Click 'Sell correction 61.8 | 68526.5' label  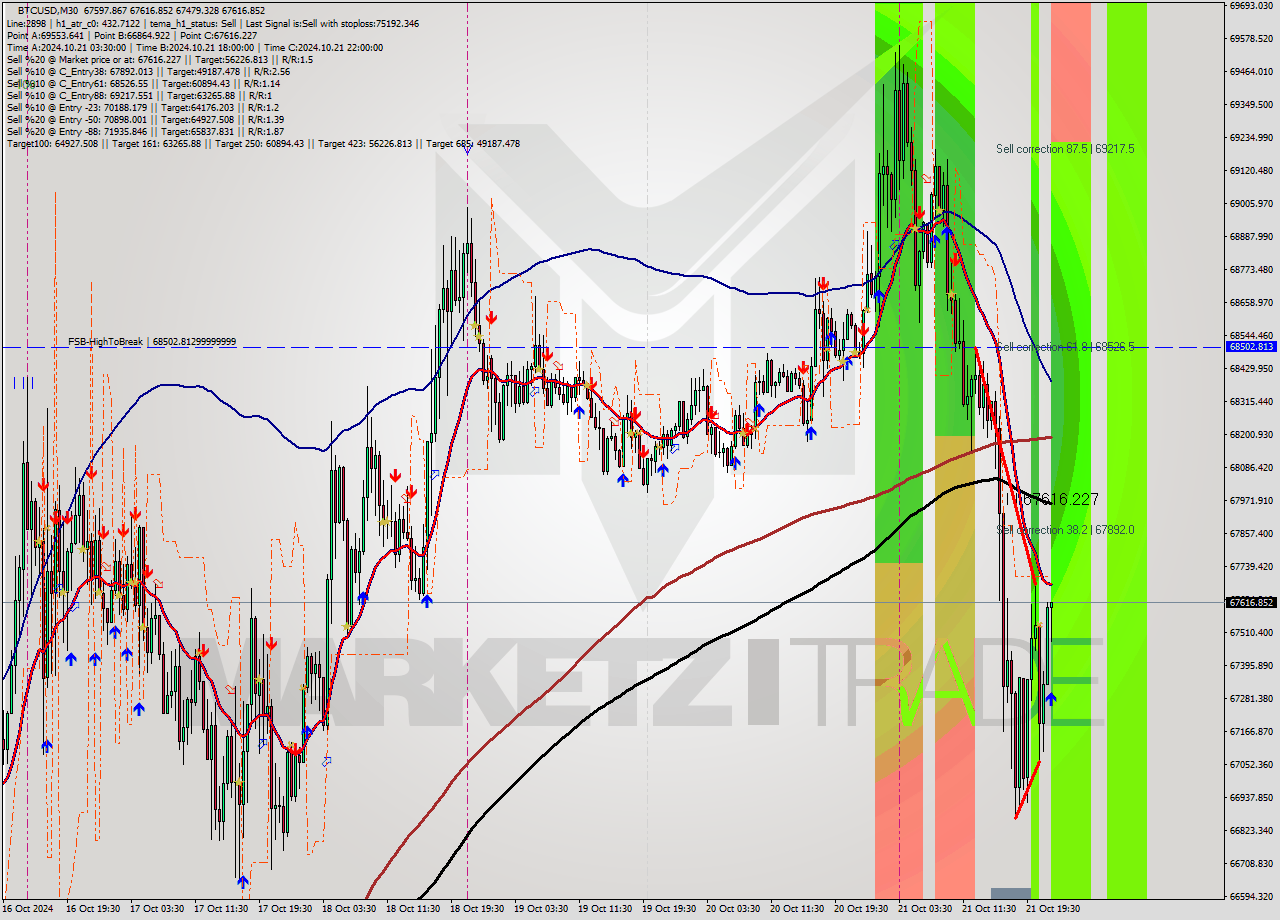[1065, 347]
